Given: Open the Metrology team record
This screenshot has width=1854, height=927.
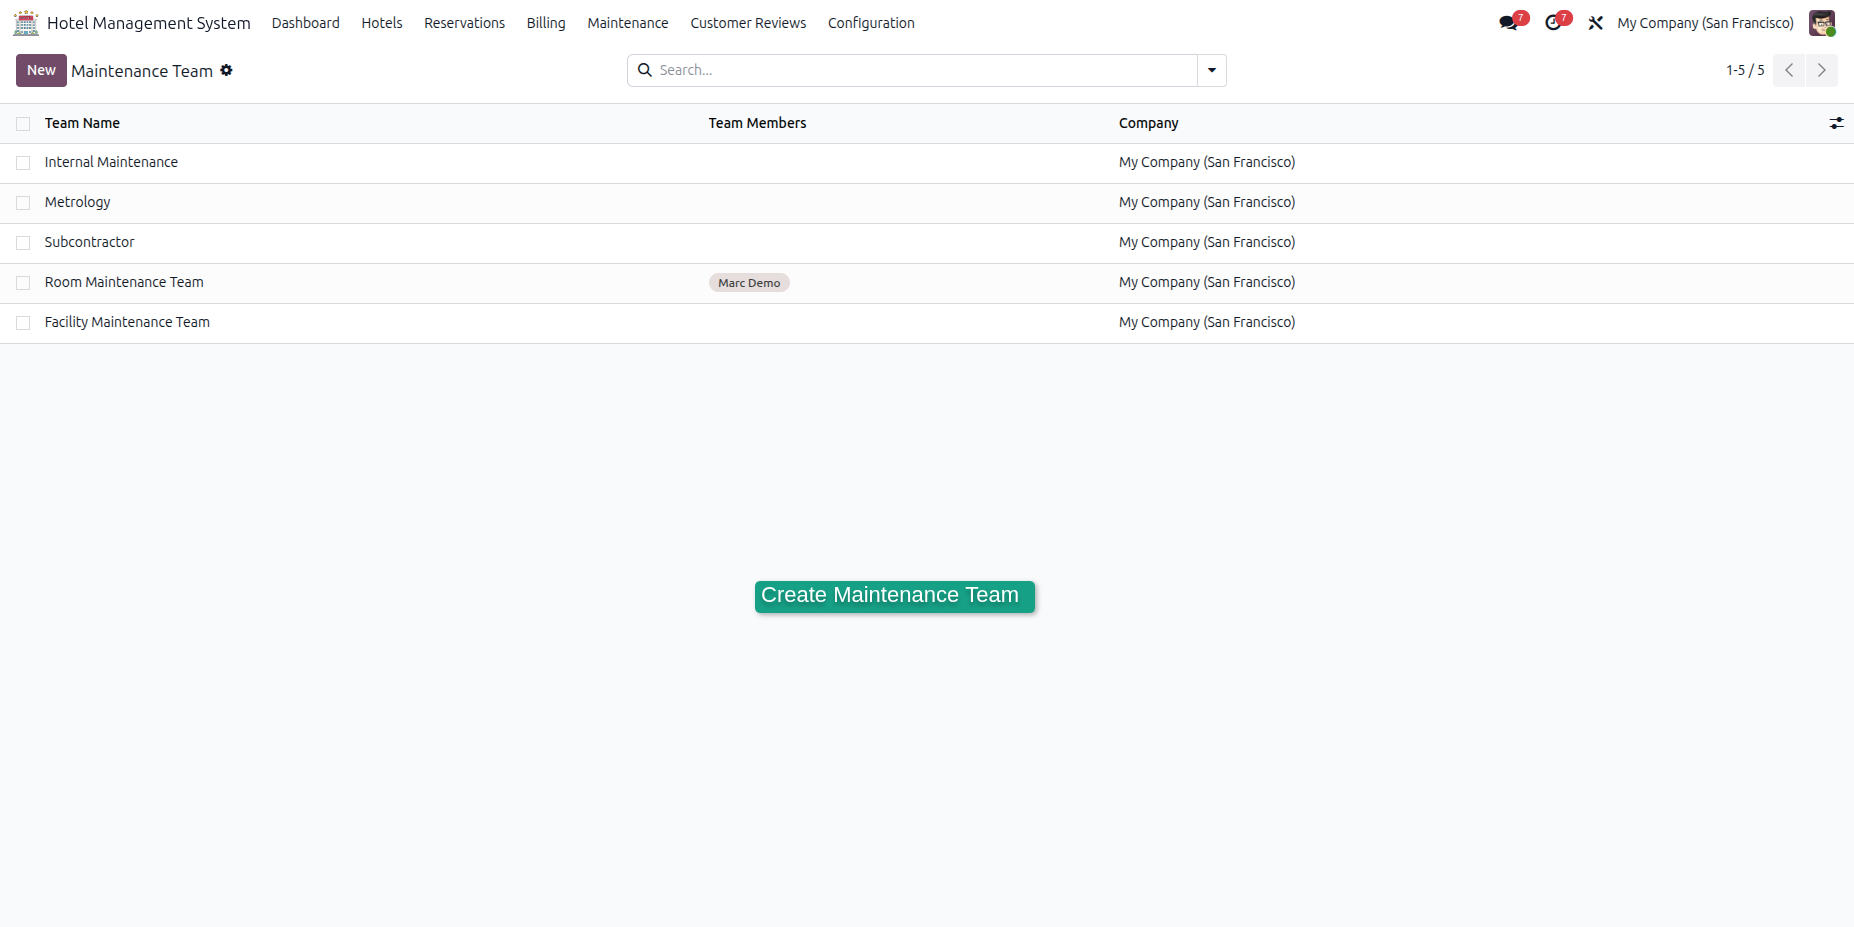Looking at the screenshot, I should (x=77, y=202).
